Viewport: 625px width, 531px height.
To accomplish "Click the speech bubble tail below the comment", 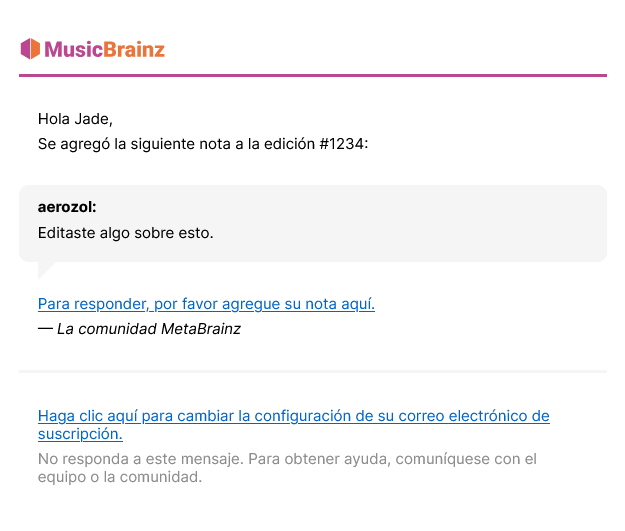I will [46, 270].
